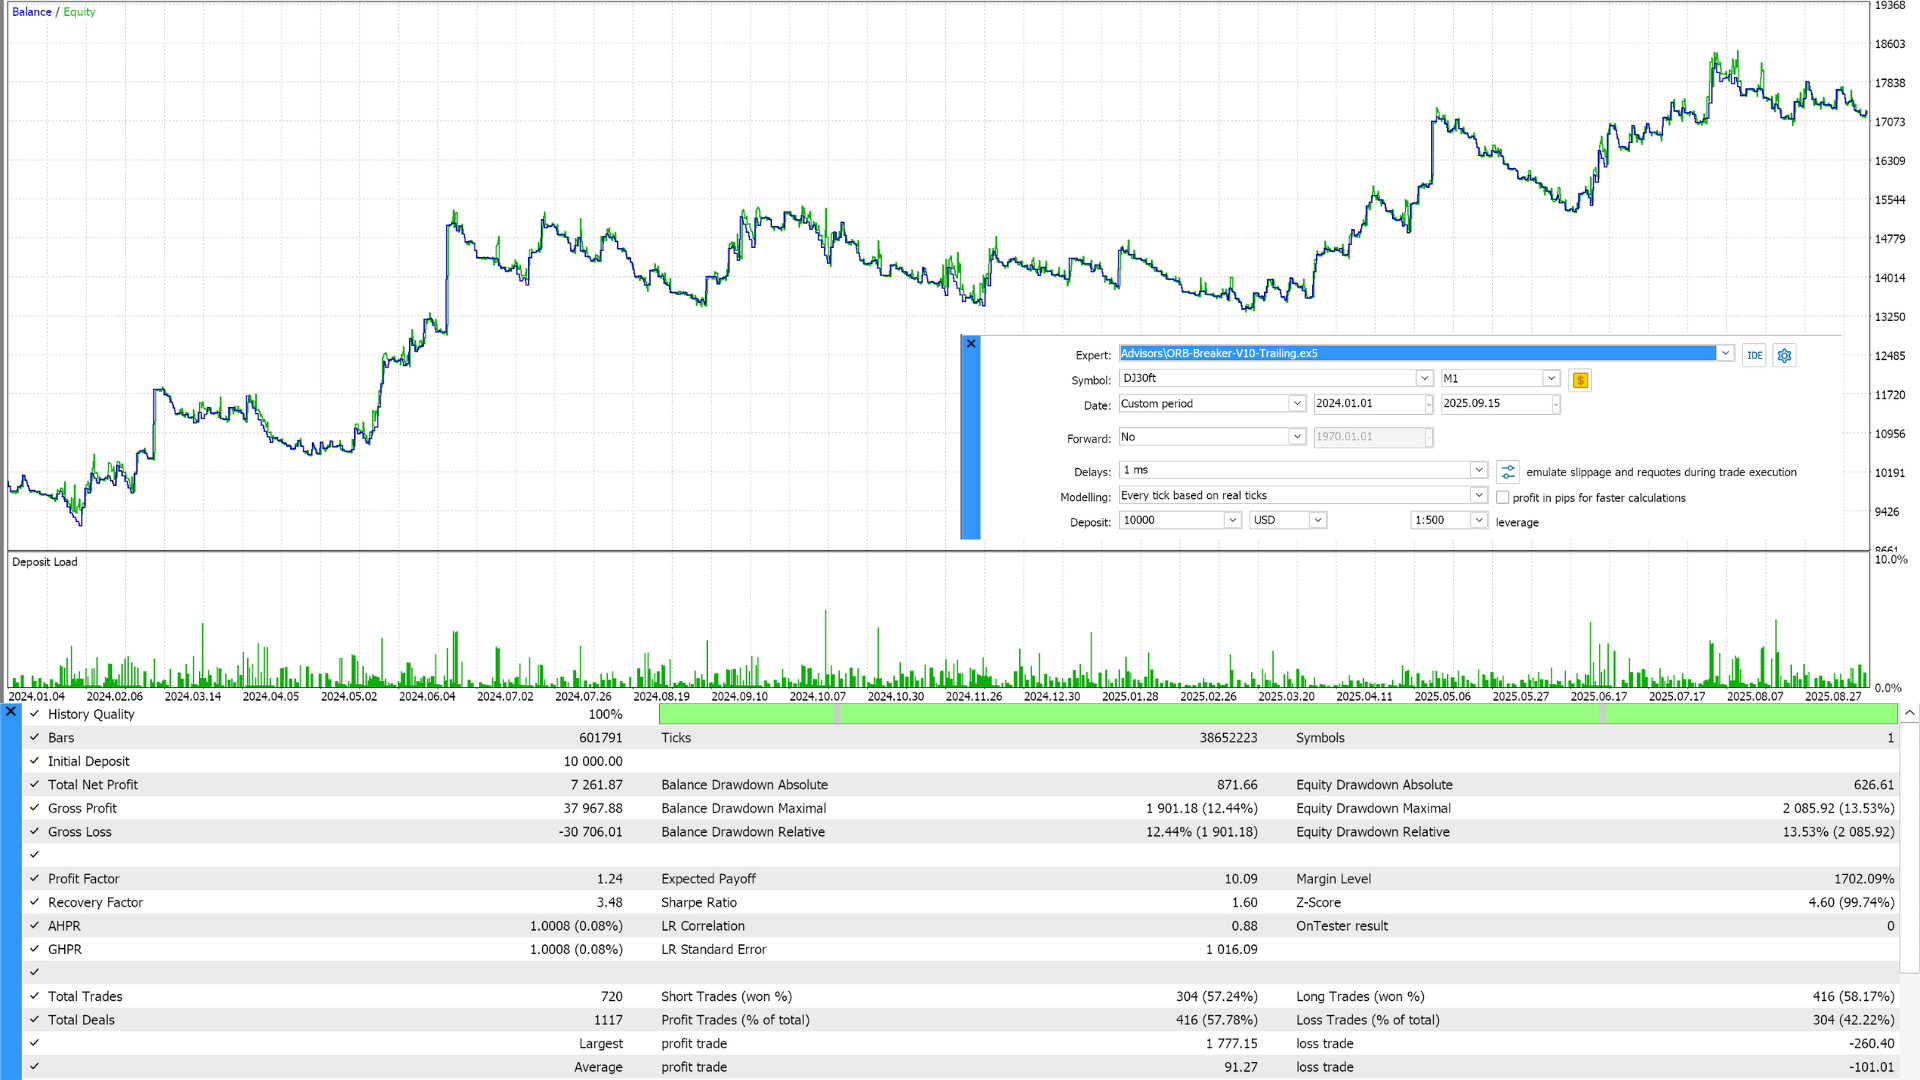Viewport: 1920px width, 1080px height.
Task: Click the checkmark beside Profit Factor
Action: [35, 879]
